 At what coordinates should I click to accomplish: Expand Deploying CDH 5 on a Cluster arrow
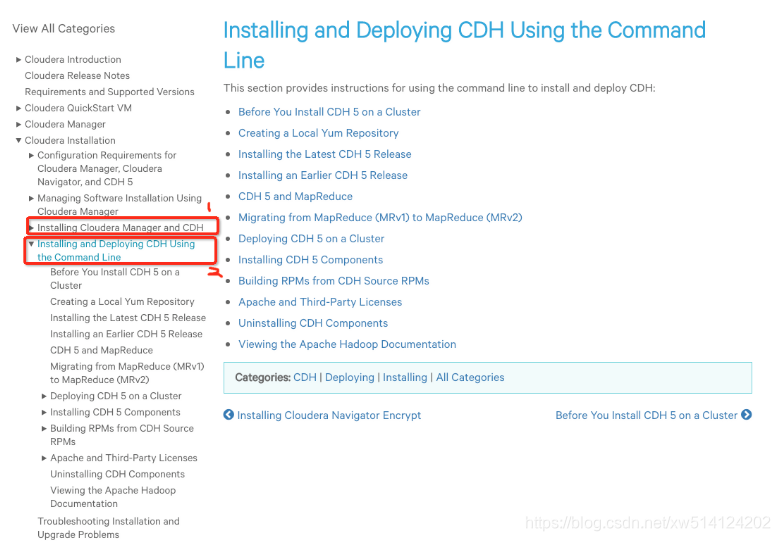[44, 396]
